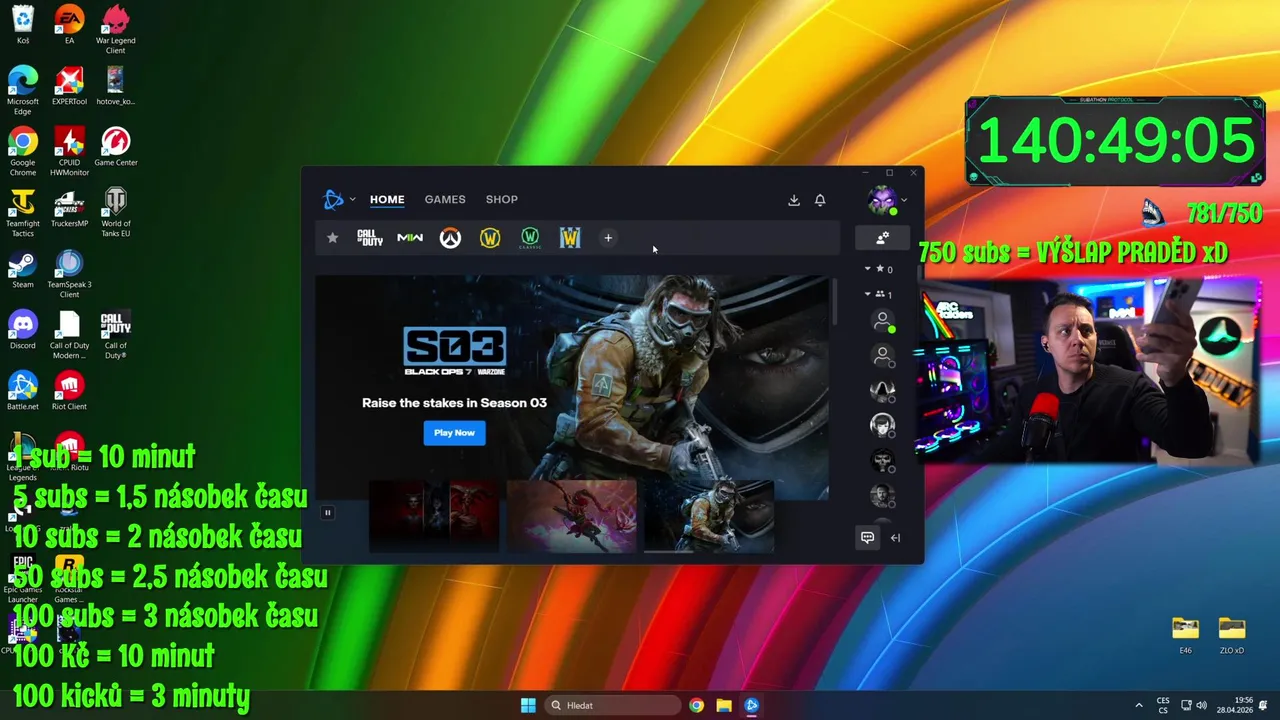Open the downloads icon in Battle.net
1280x720 pixels.
pyautogui.click(x=794, y=200)
